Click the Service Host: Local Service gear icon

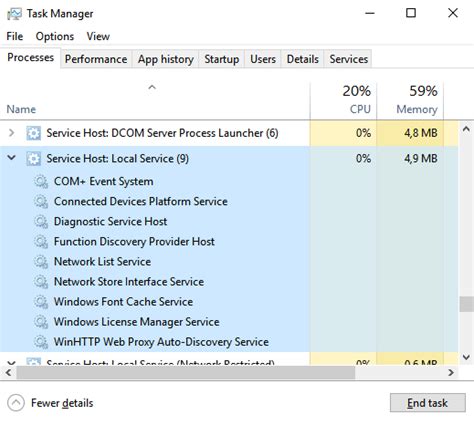33,159
